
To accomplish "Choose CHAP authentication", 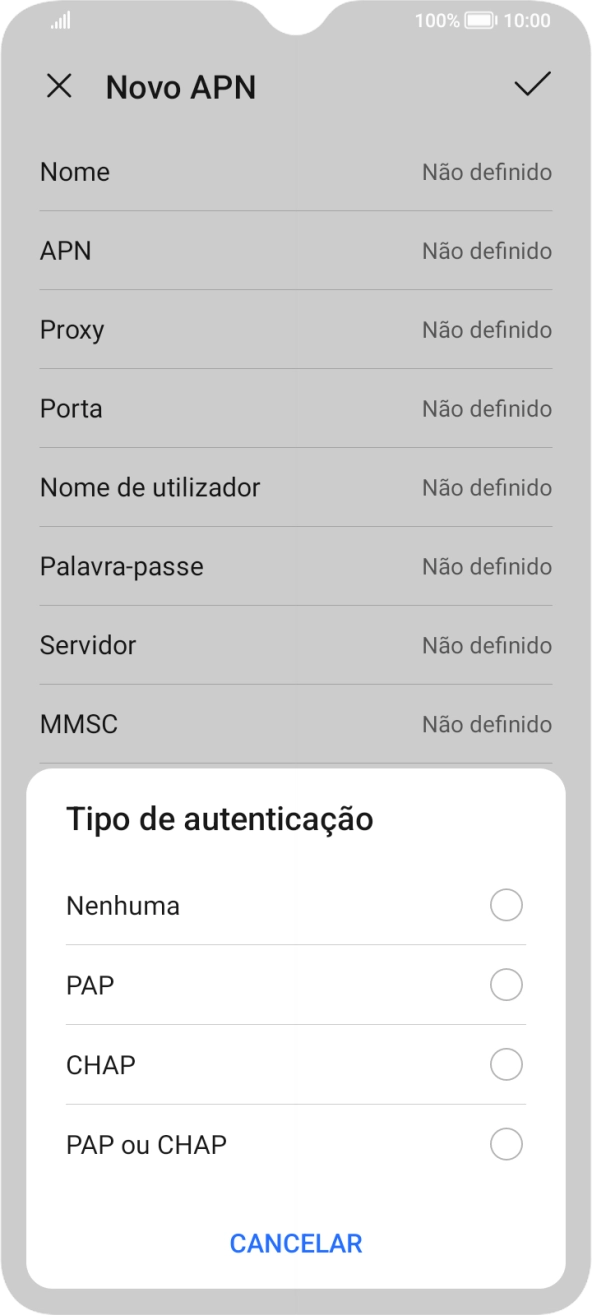I will click(x=296, y=1065).
